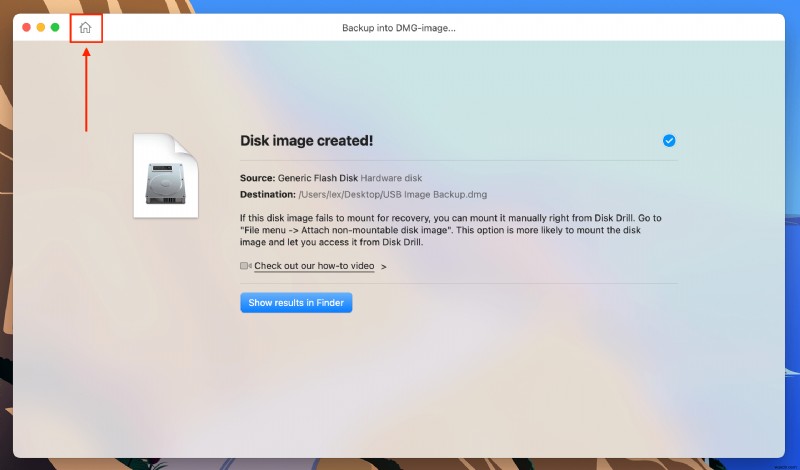Viewport: 800px width, 470px height.
Task: Close the window with the red button
Action: pyautogui.click(x=27, y=28)
